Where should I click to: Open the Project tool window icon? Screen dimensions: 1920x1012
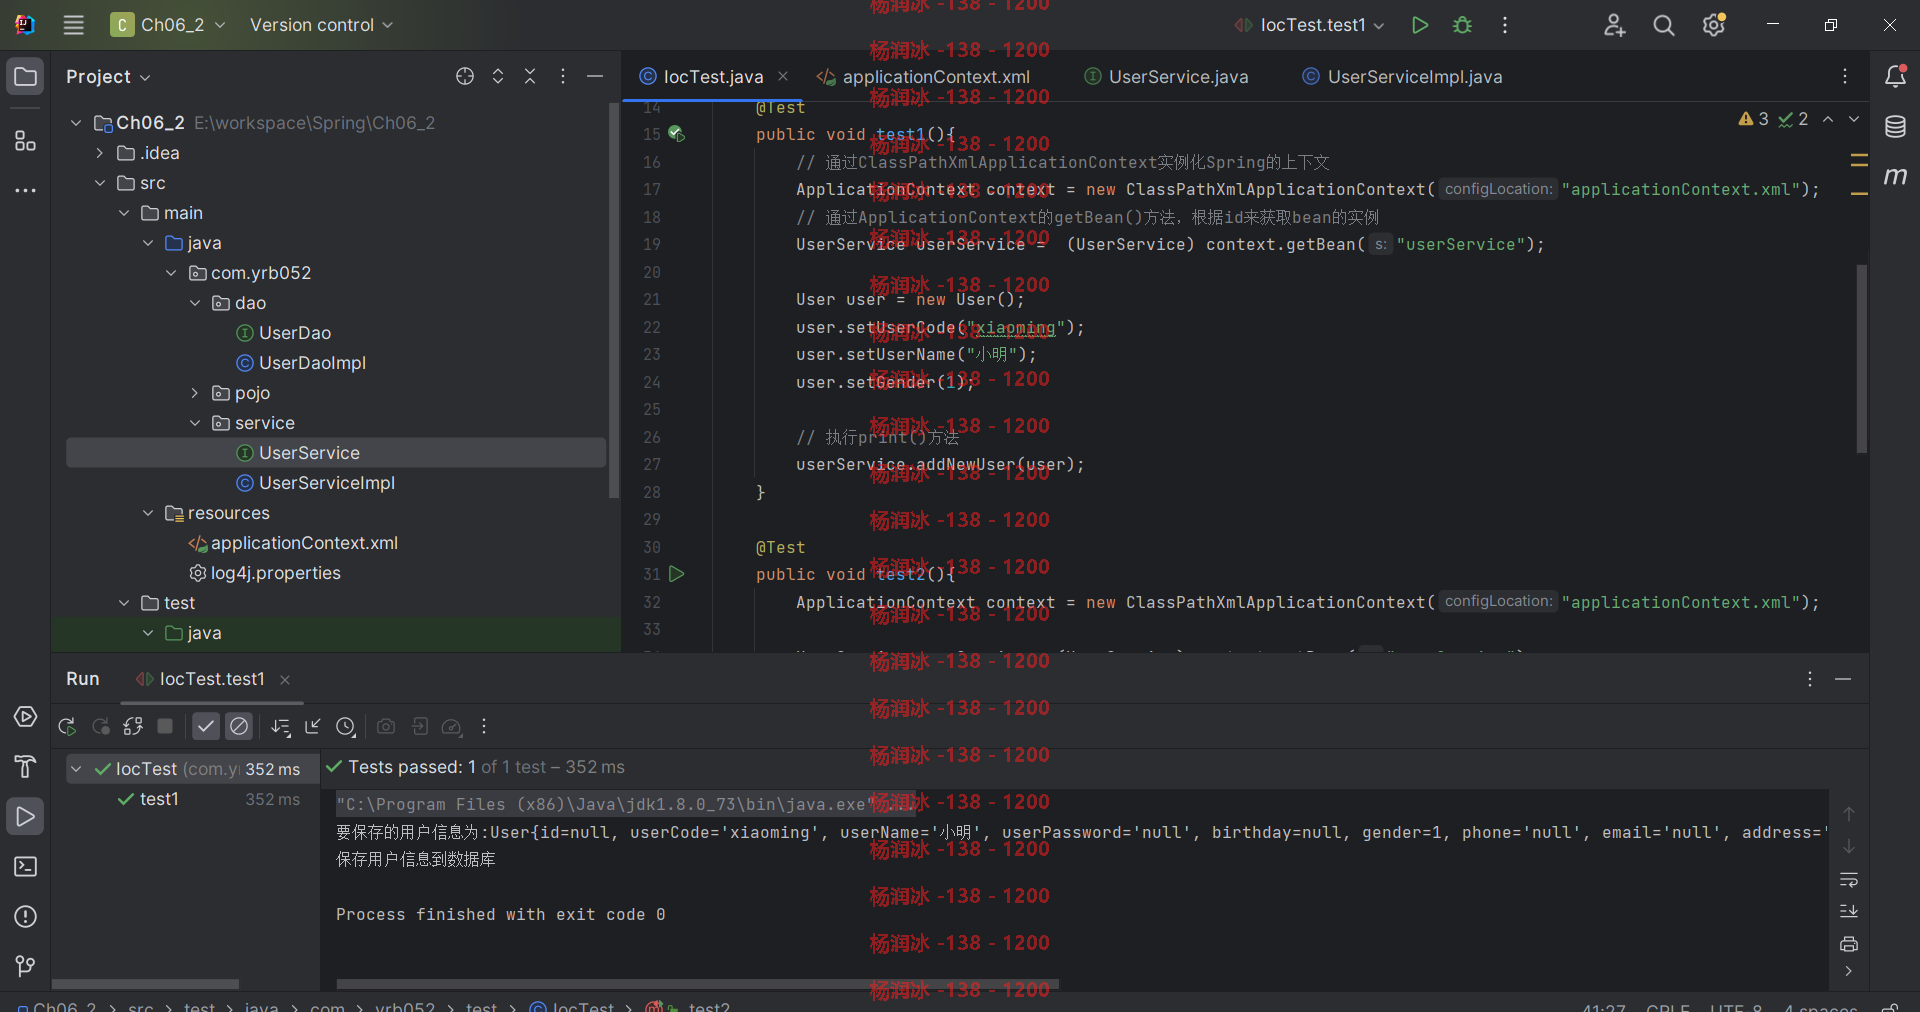coord(25,77)
